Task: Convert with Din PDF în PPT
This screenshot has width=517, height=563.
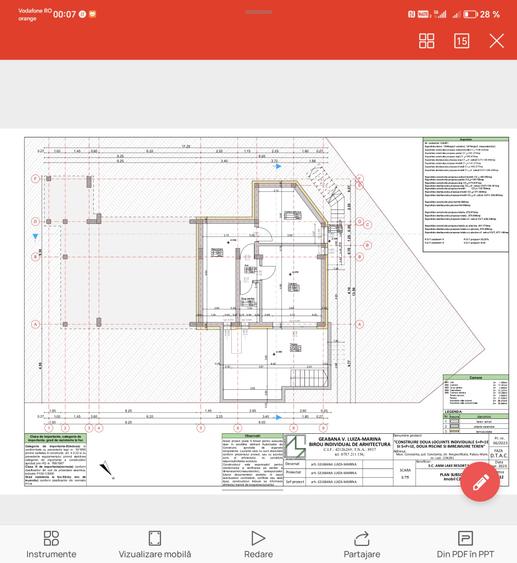Action: pos(465,544)
